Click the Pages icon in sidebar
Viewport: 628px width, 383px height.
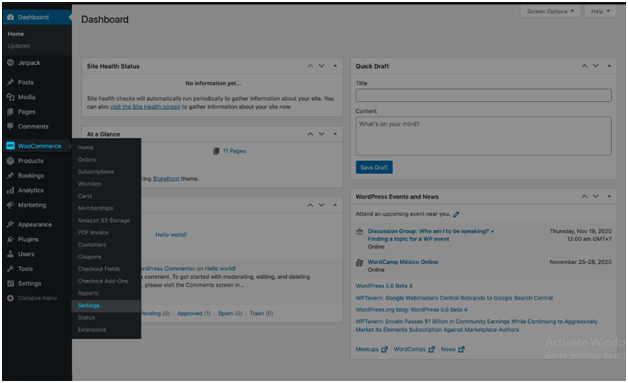(x=10, y=112)
